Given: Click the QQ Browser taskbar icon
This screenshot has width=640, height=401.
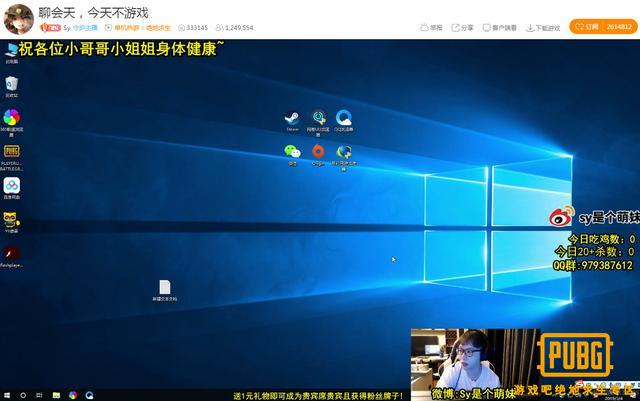Looking at the screenshot, I should pos(89,395).
